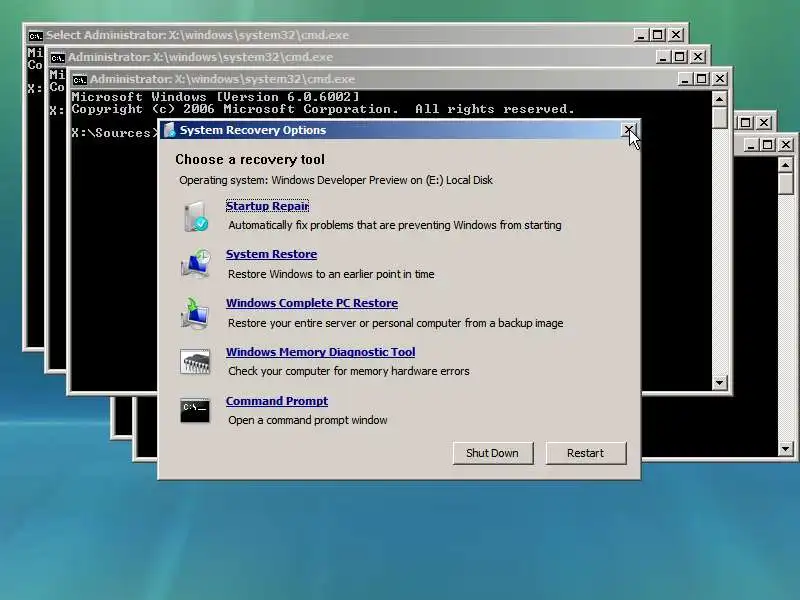This screenshot has height=600, width=800.
Task: Close the Select Administrator cmd window
Action: [x=676, y=35]
